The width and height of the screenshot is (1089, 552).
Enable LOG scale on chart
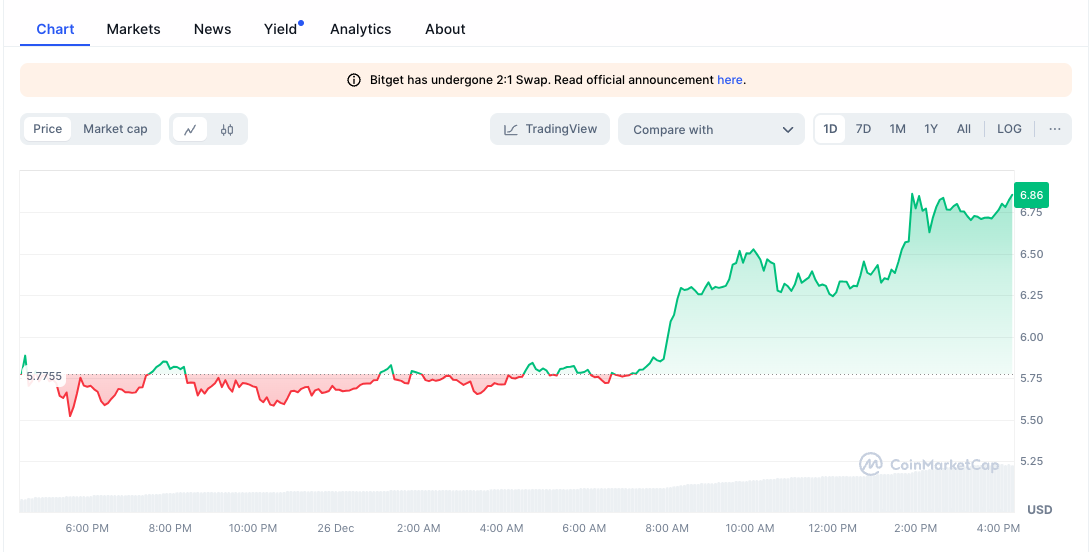(x=1009, y=129)
